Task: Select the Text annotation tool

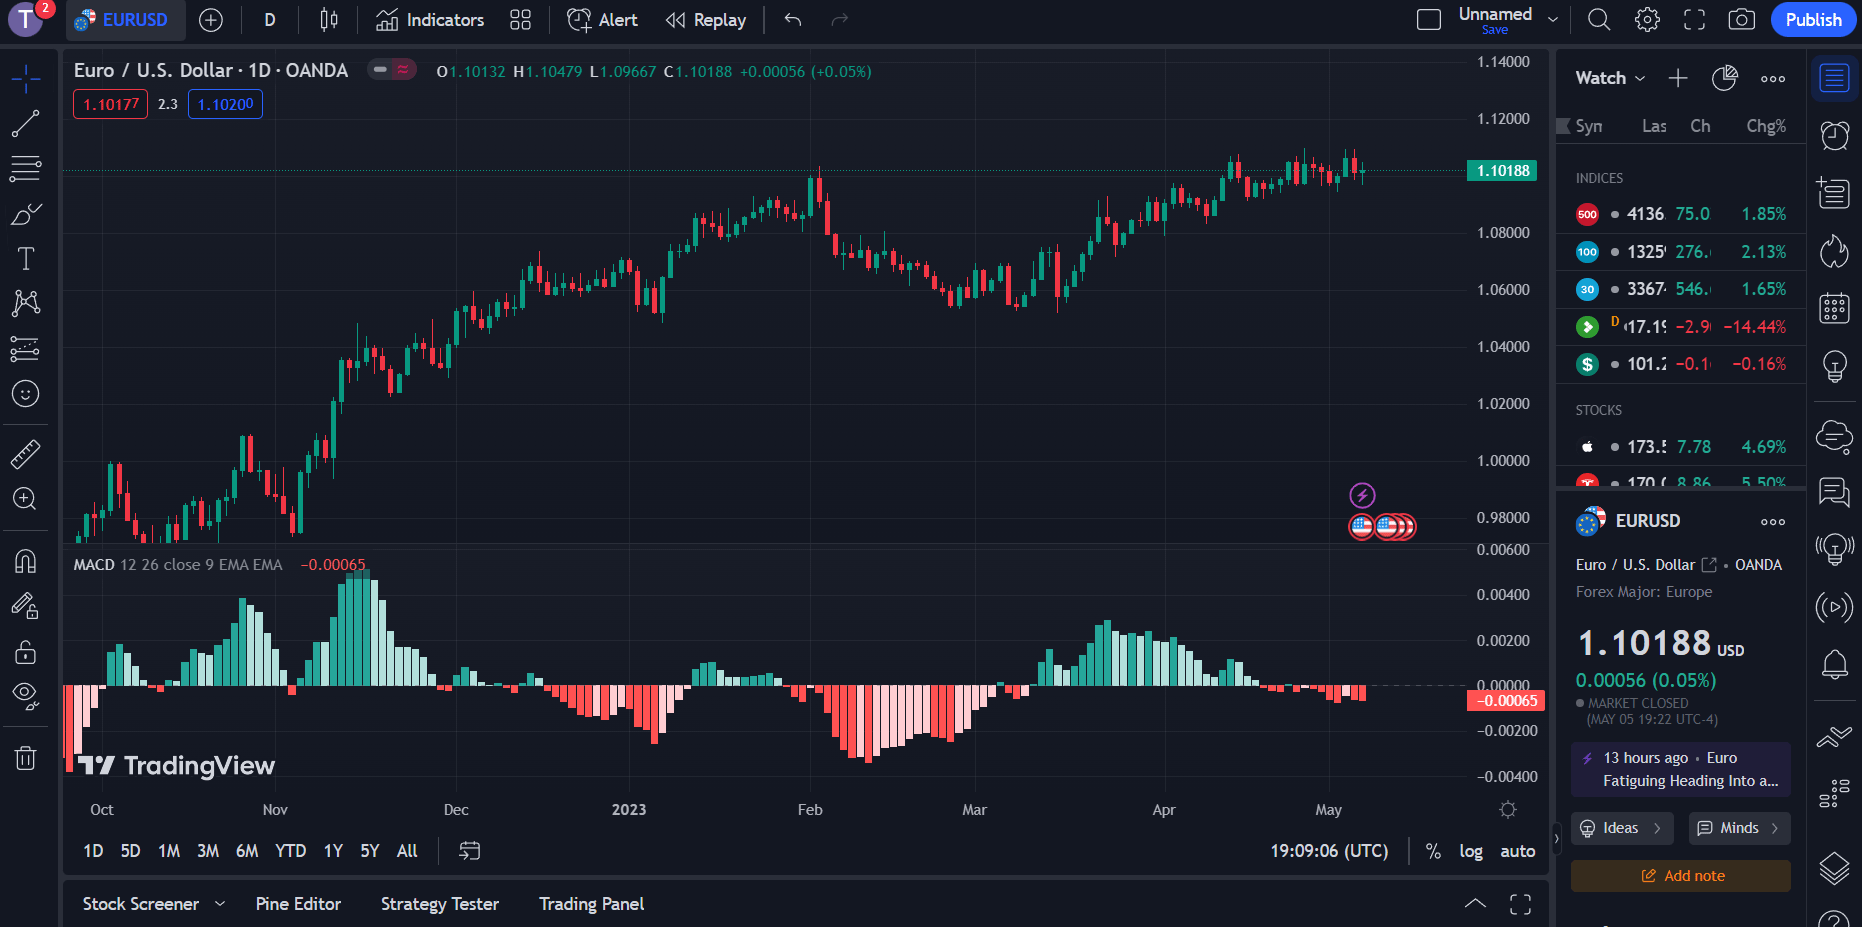Action: tap(25, 259)
